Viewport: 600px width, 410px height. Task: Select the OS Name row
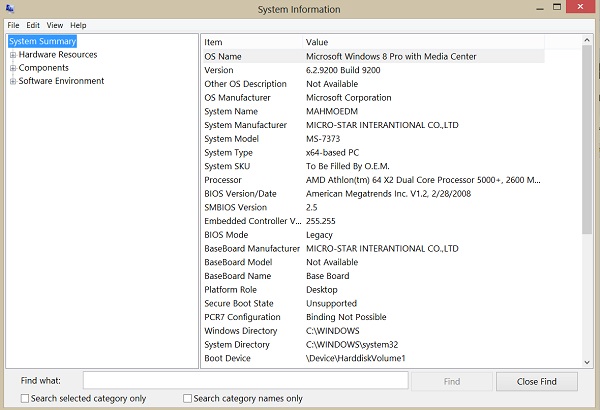click(x=373, y=56)
